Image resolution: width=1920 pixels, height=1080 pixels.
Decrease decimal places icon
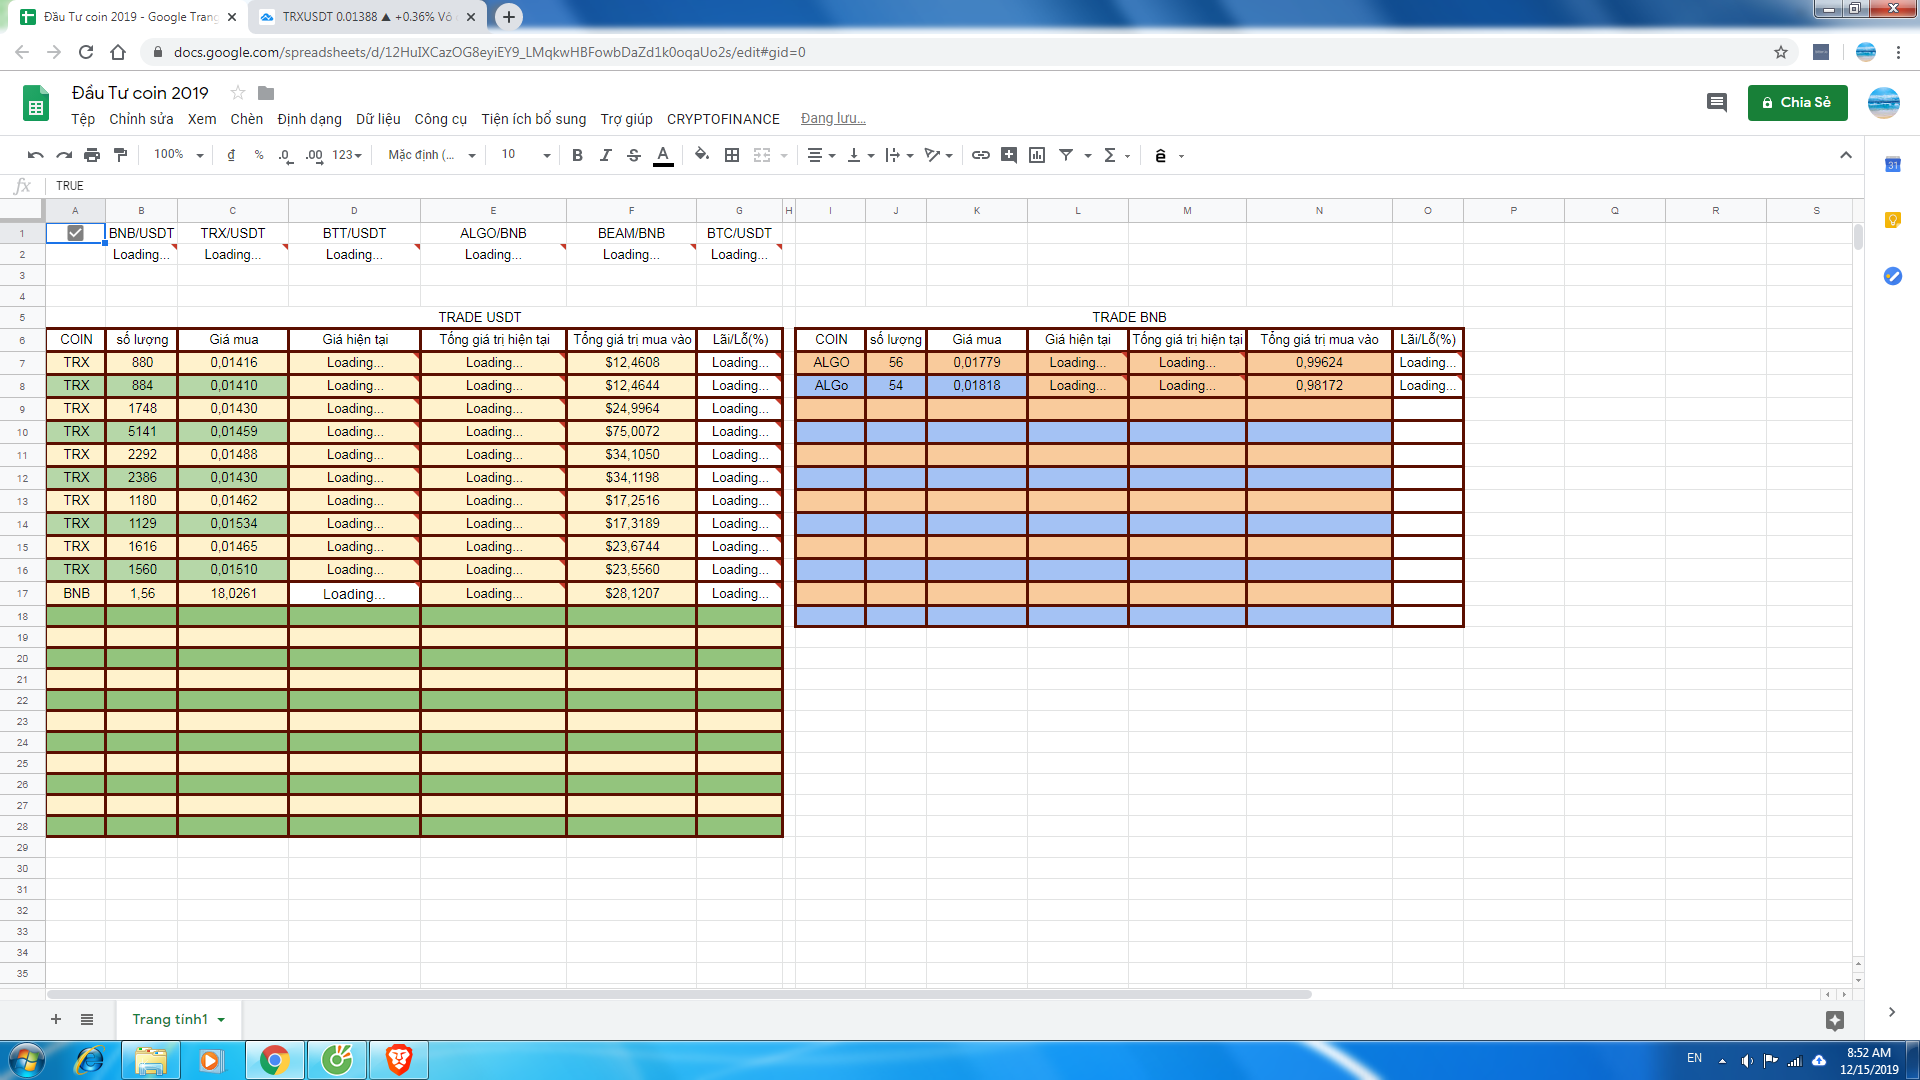click(x=286, y=155)
